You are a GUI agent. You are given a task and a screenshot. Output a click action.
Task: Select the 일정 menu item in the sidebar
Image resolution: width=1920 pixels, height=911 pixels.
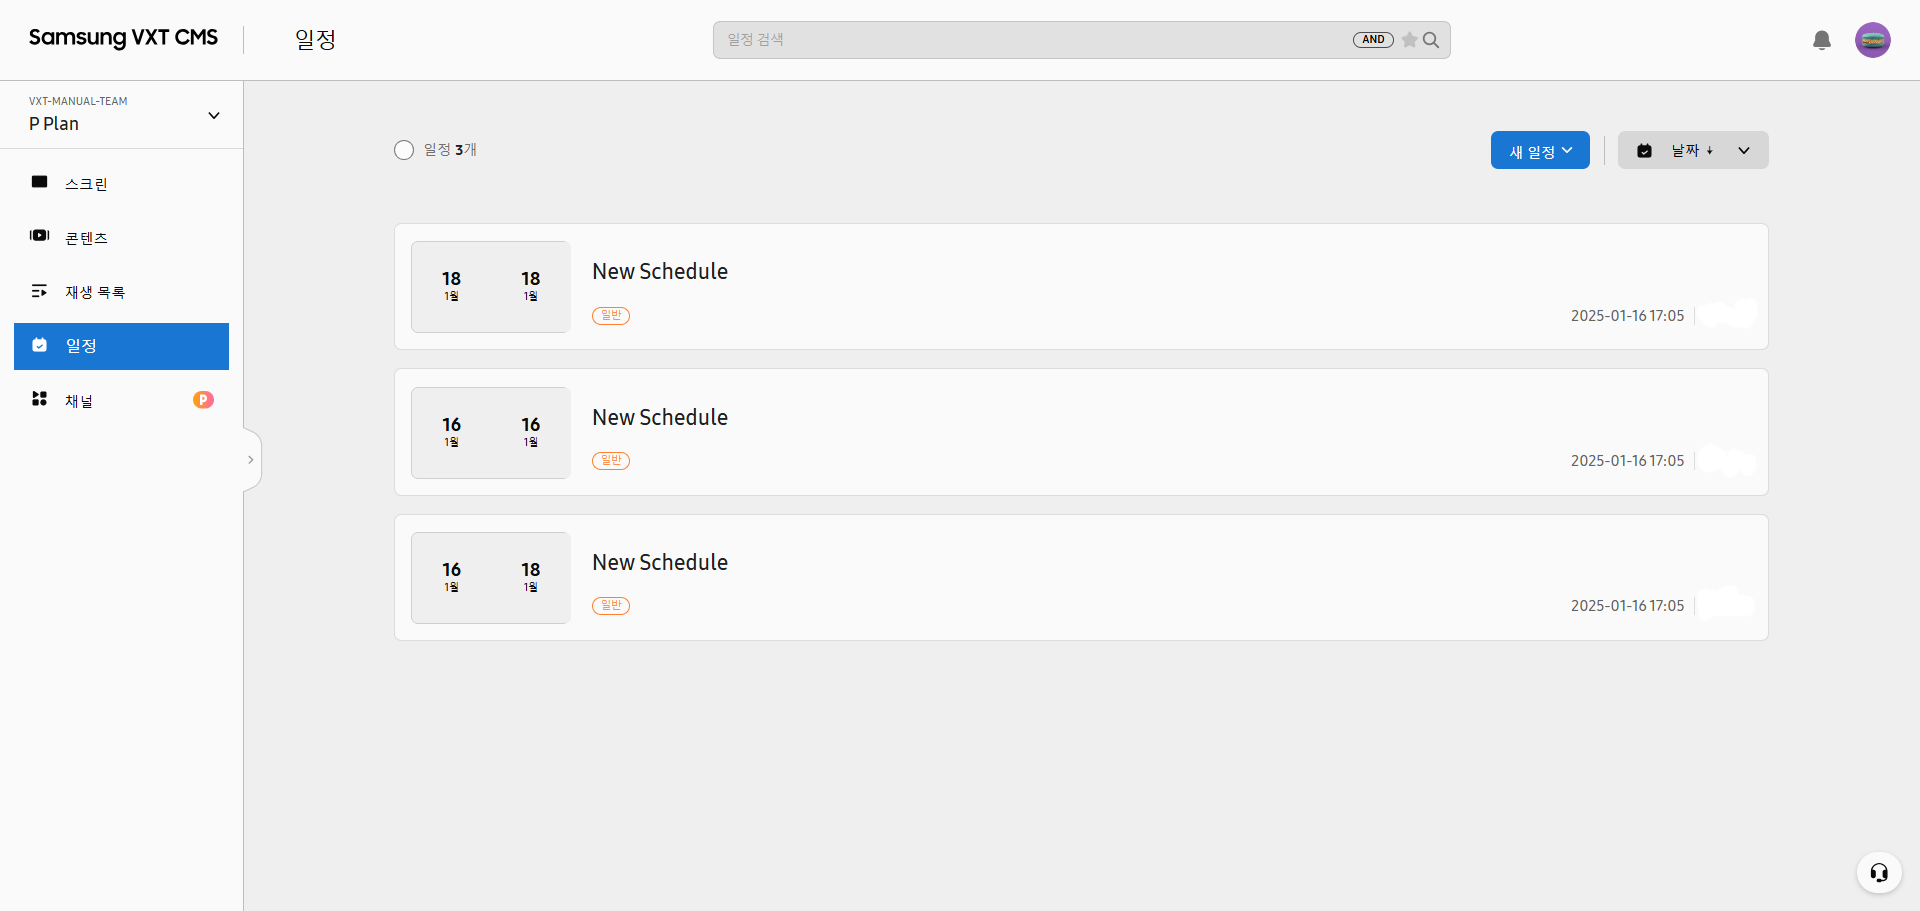[x=121, y=346]
